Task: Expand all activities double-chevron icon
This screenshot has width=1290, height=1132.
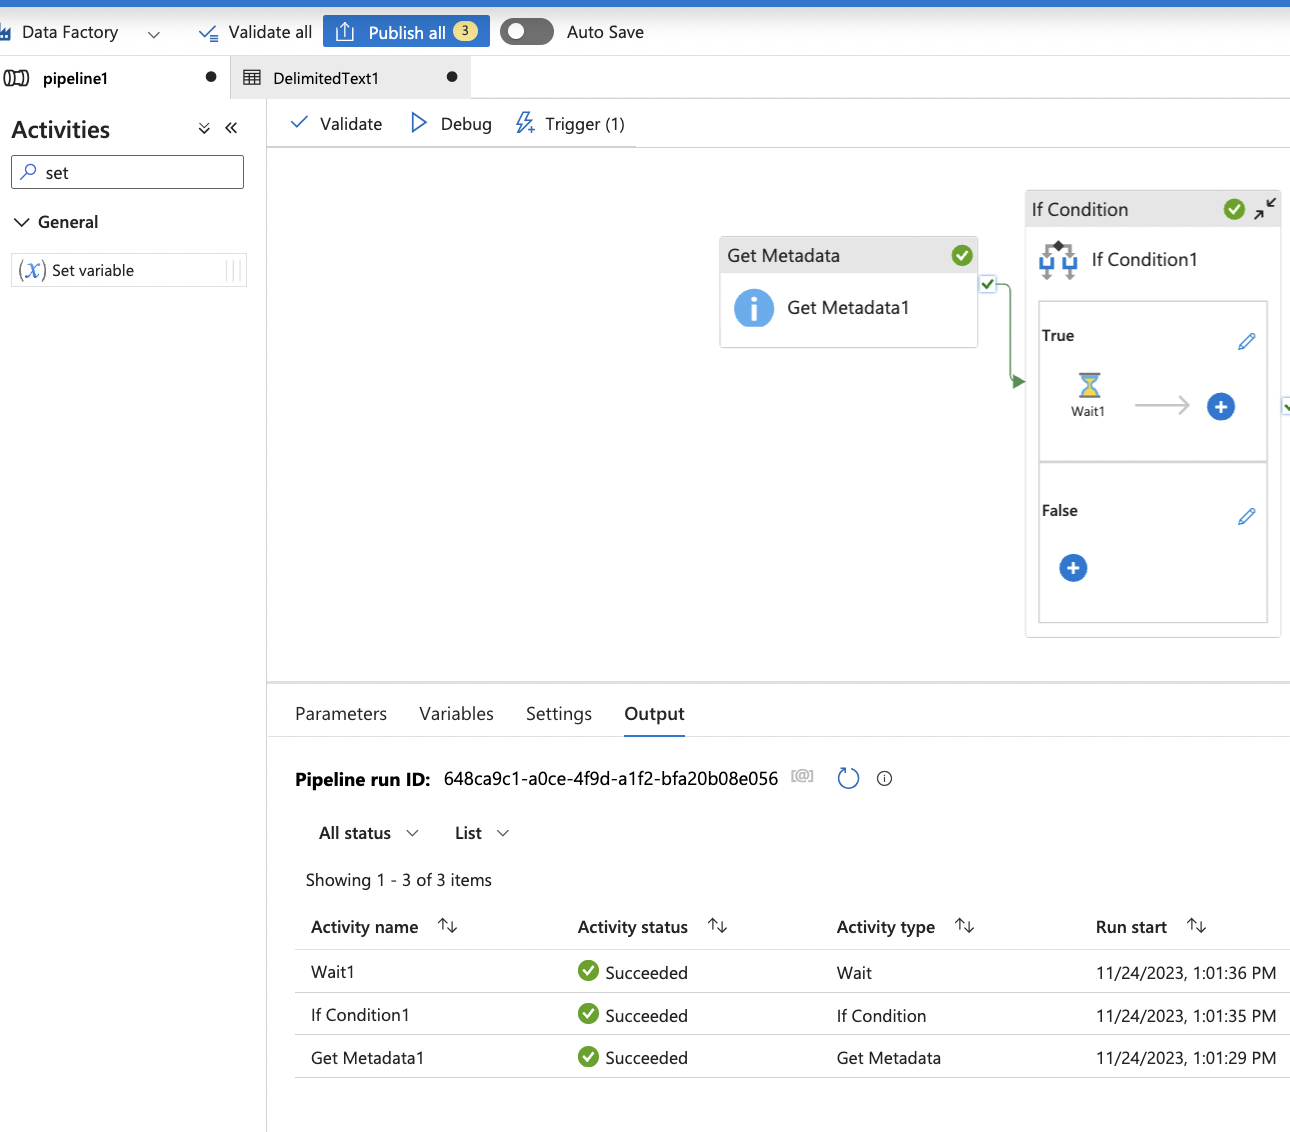Action: [204, 128]
